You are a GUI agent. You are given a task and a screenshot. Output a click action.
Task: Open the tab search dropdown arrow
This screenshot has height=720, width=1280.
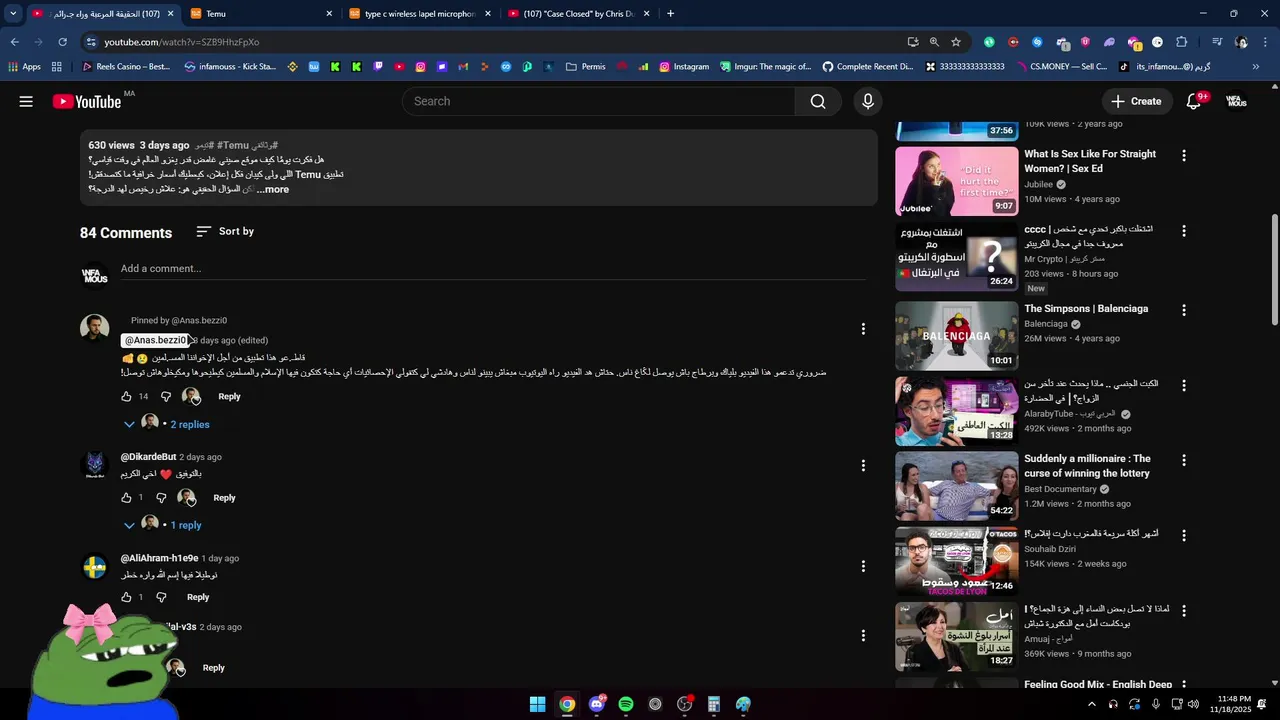pos(13,14)
